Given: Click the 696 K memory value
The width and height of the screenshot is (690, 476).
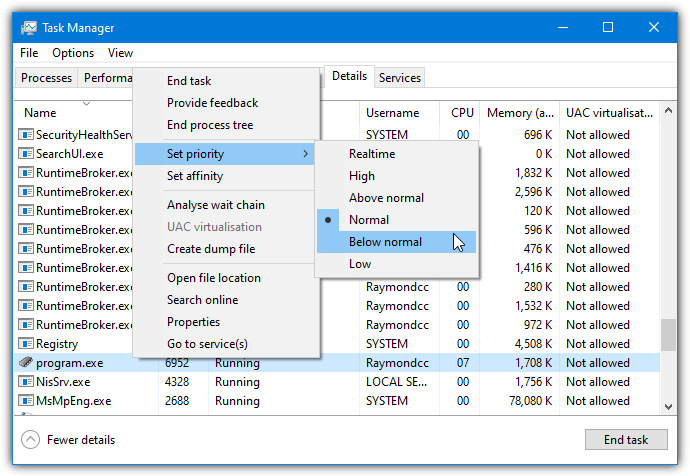Looking at the screenshot, I should point(538,135).
